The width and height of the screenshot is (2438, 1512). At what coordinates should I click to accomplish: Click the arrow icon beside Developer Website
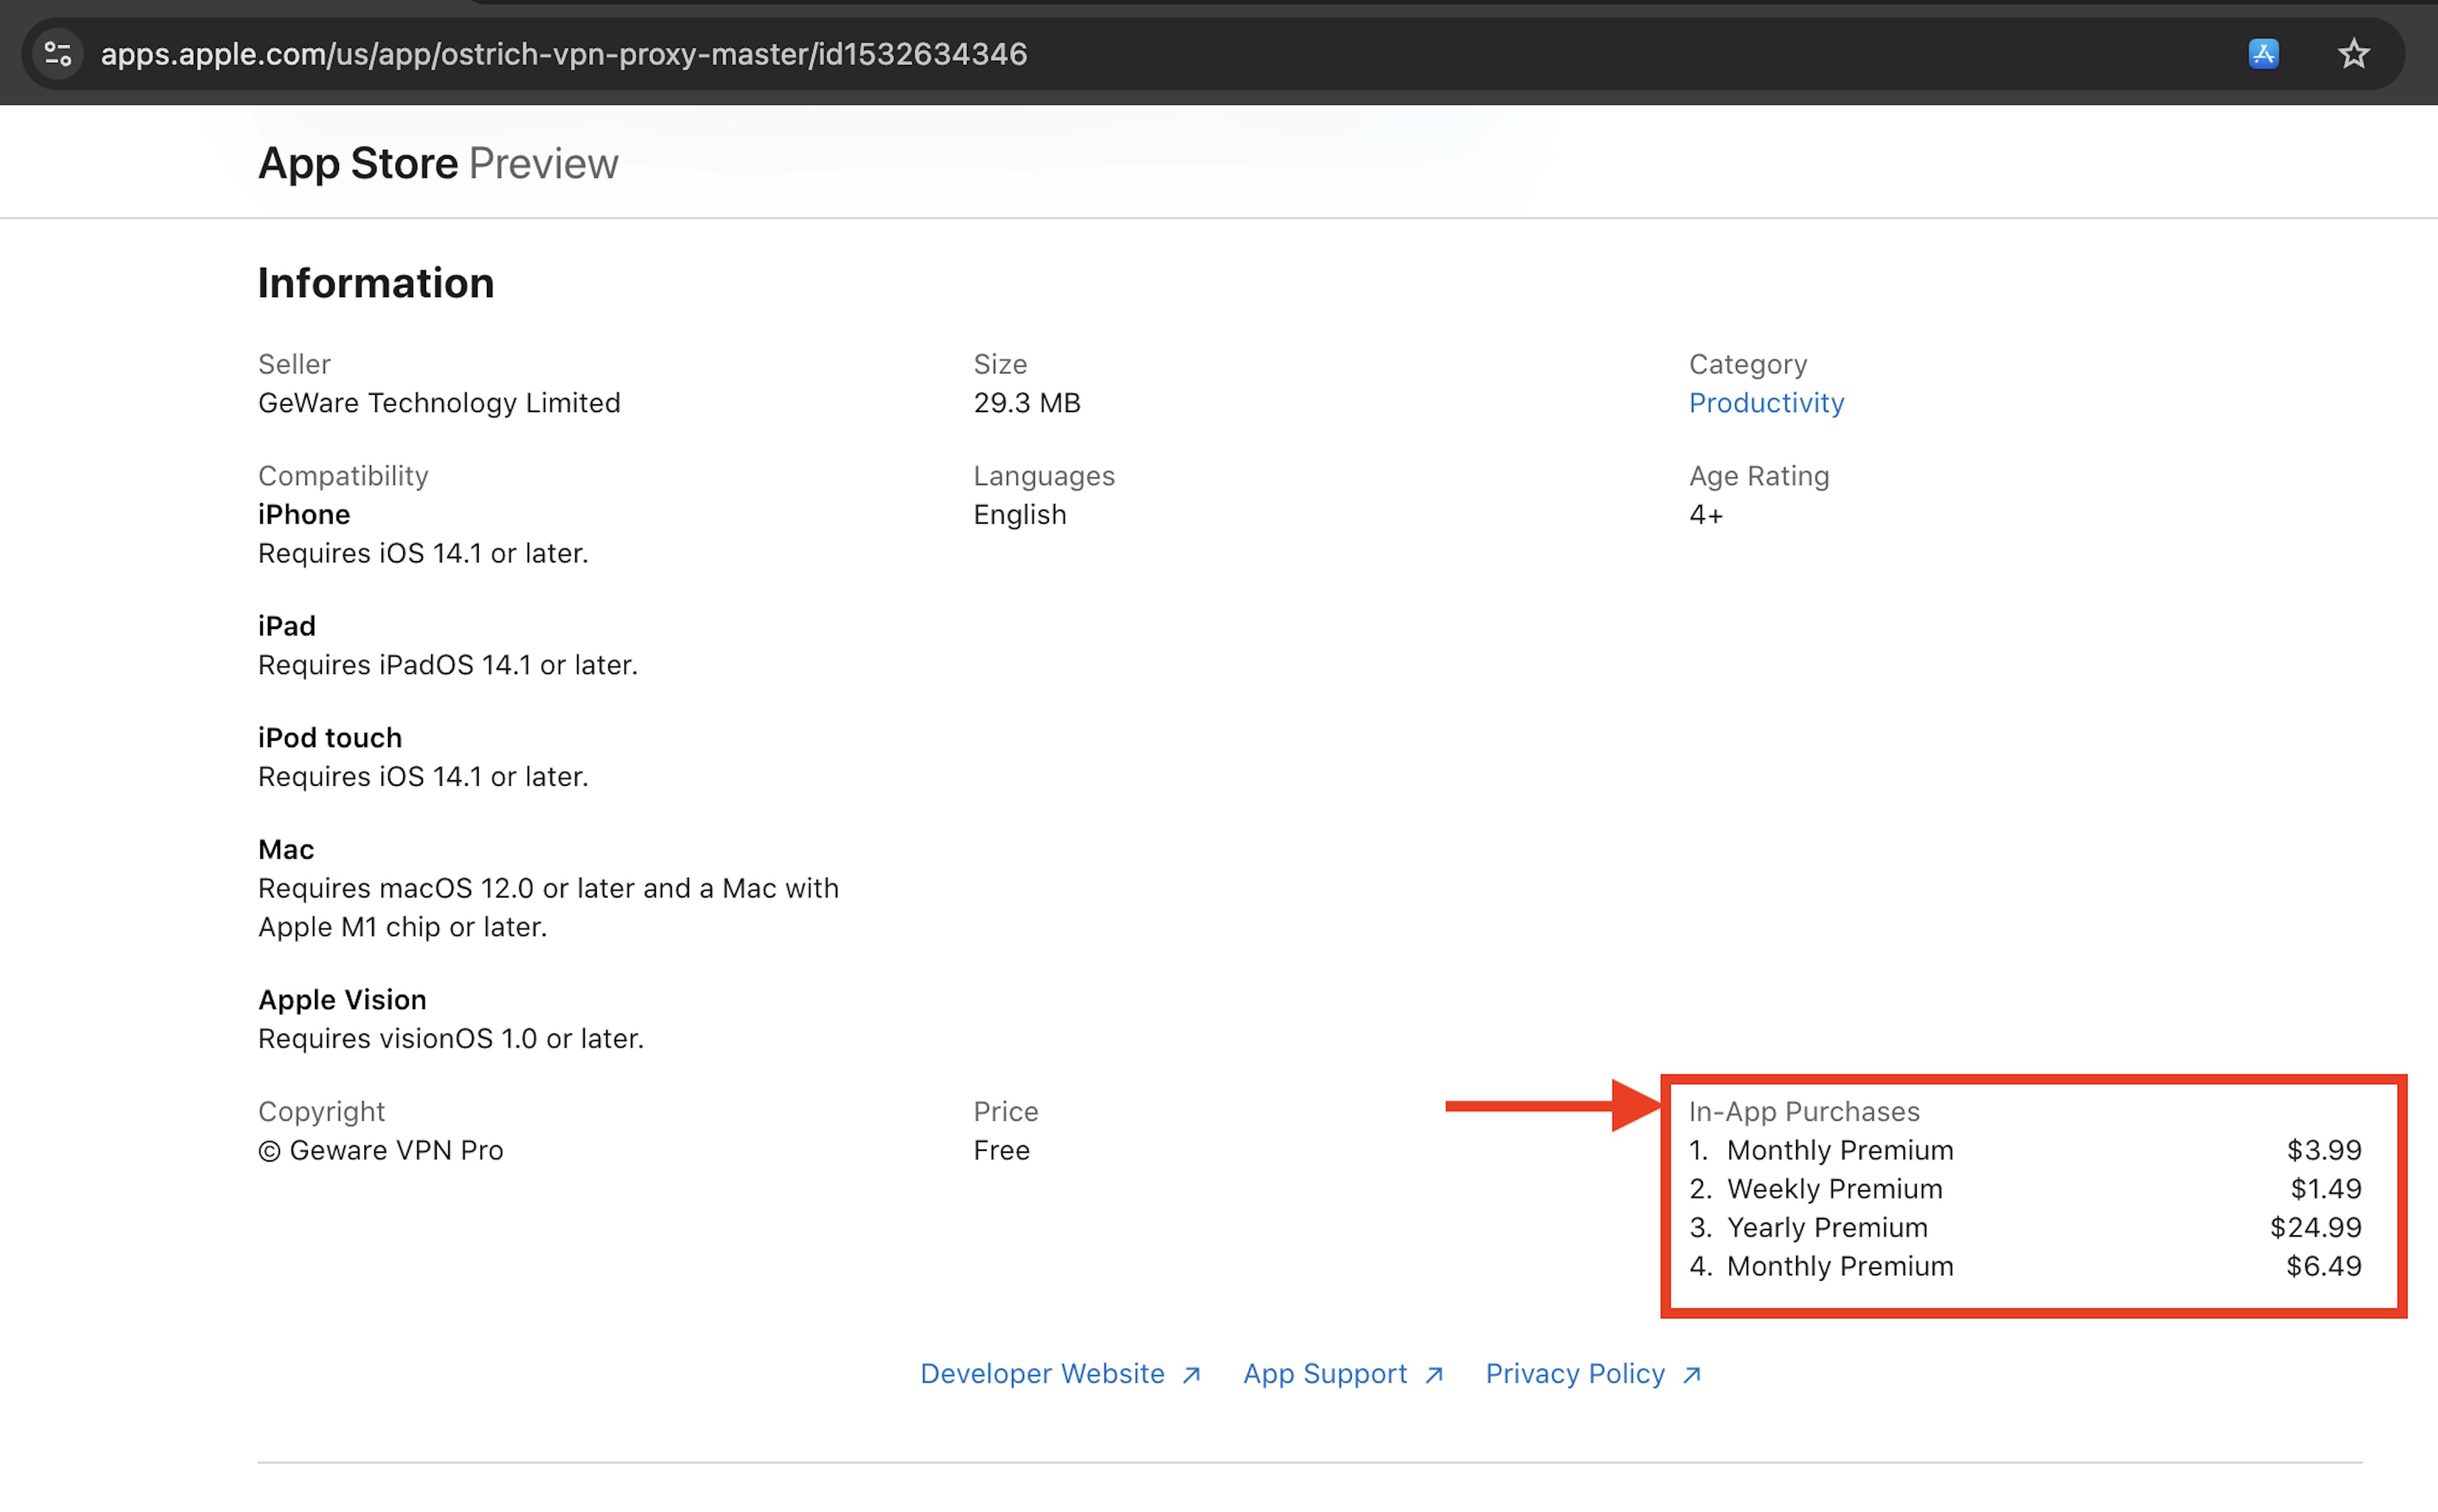pos(1191,1375)
